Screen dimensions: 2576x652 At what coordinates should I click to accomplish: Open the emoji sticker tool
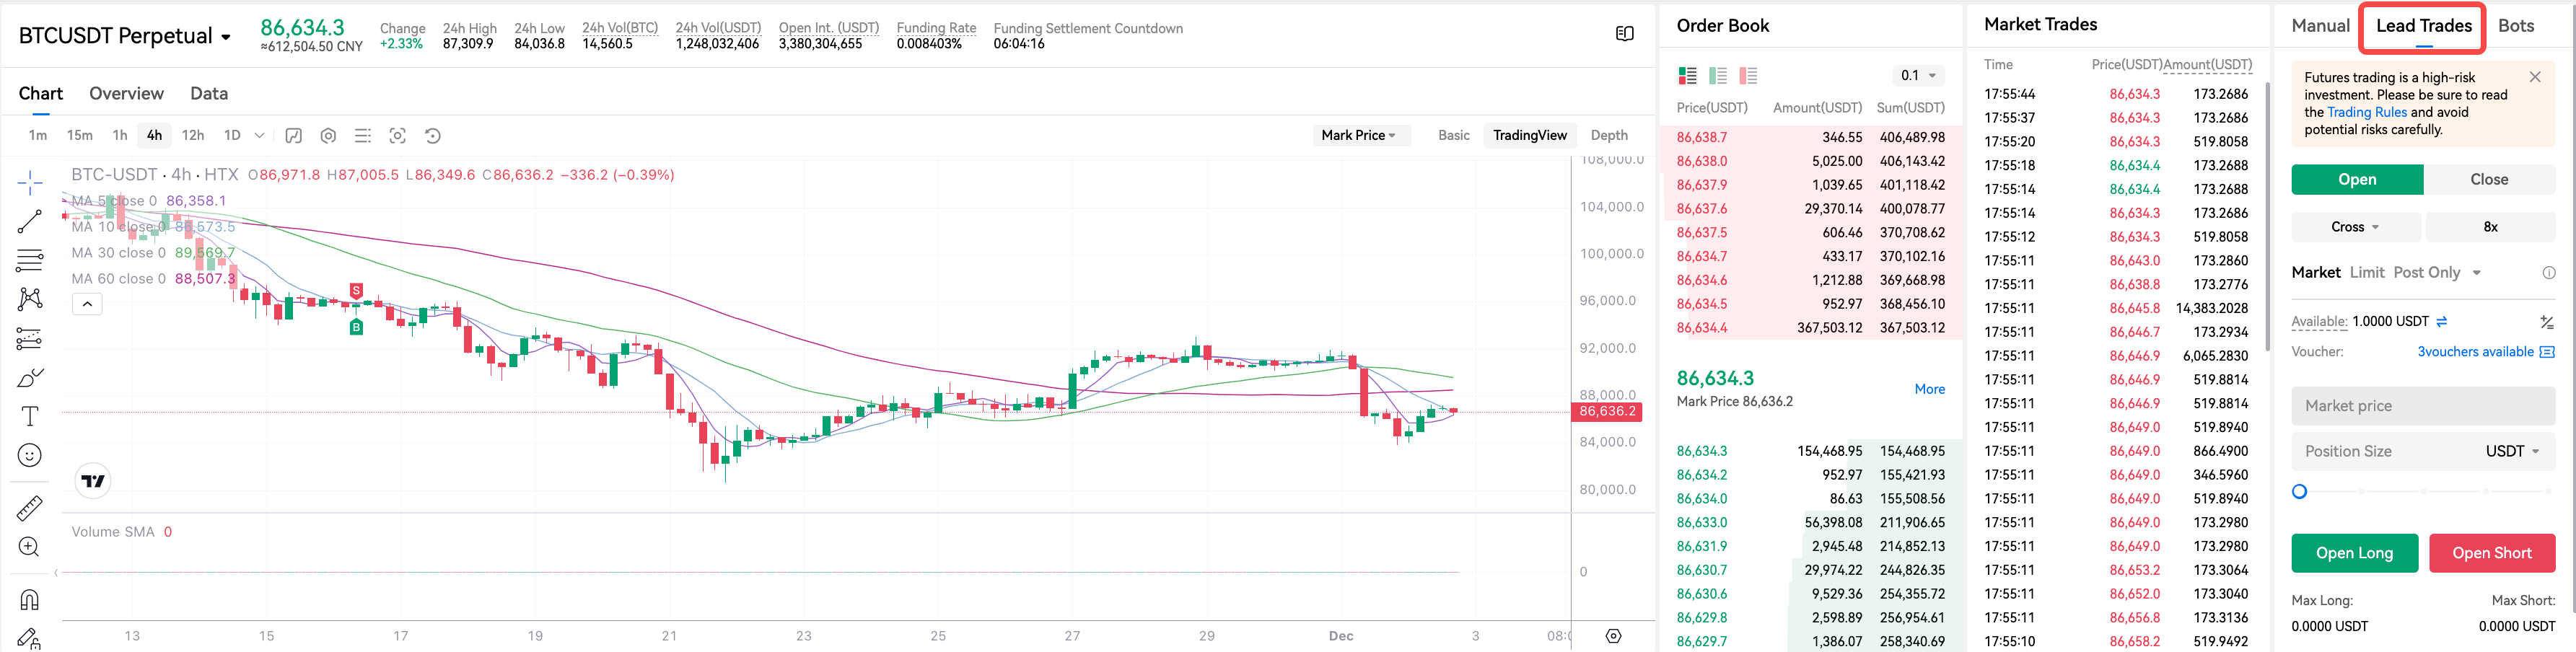30,456
